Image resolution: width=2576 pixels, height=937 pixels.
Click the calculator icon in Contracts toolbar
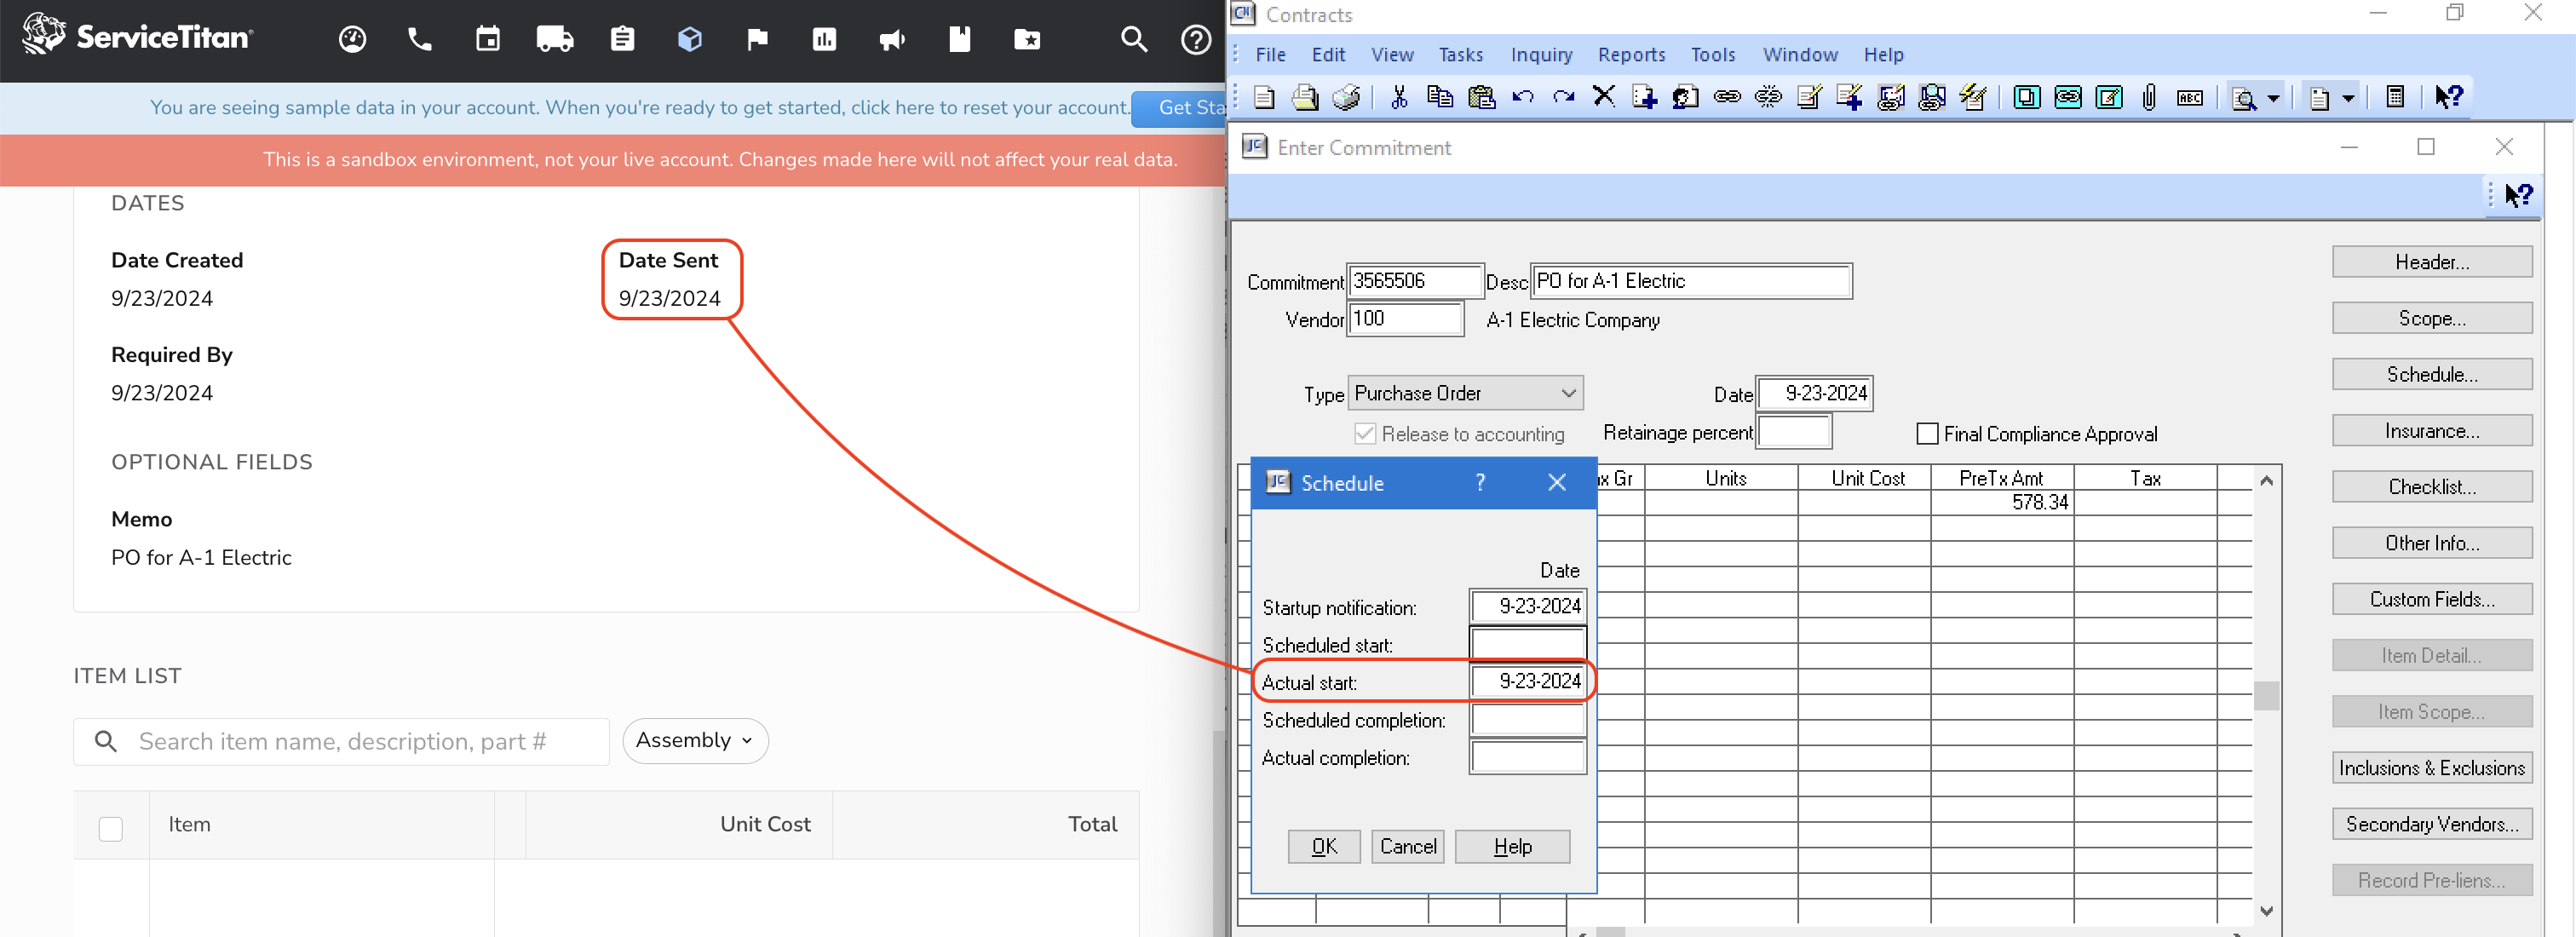tap(2395, 97)
